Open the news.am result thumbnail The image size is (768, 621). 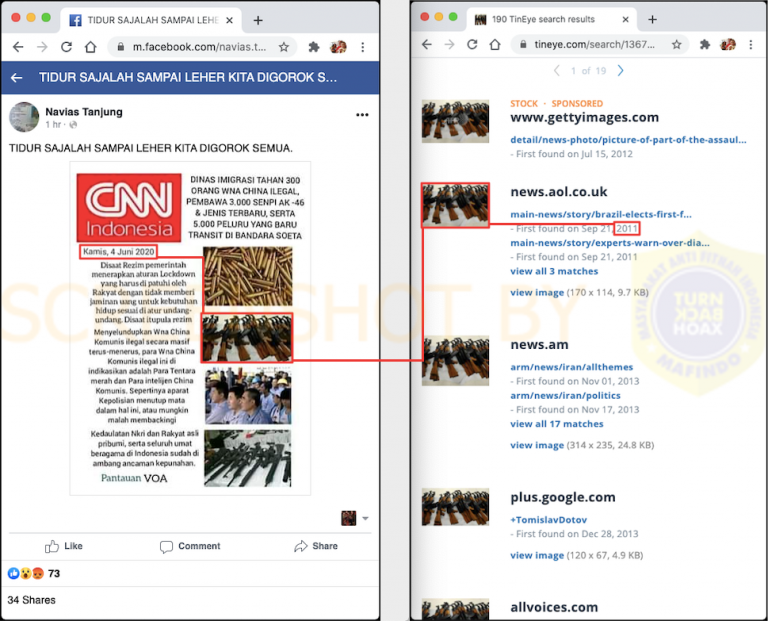pyautogui.click(x=456, y=360)
